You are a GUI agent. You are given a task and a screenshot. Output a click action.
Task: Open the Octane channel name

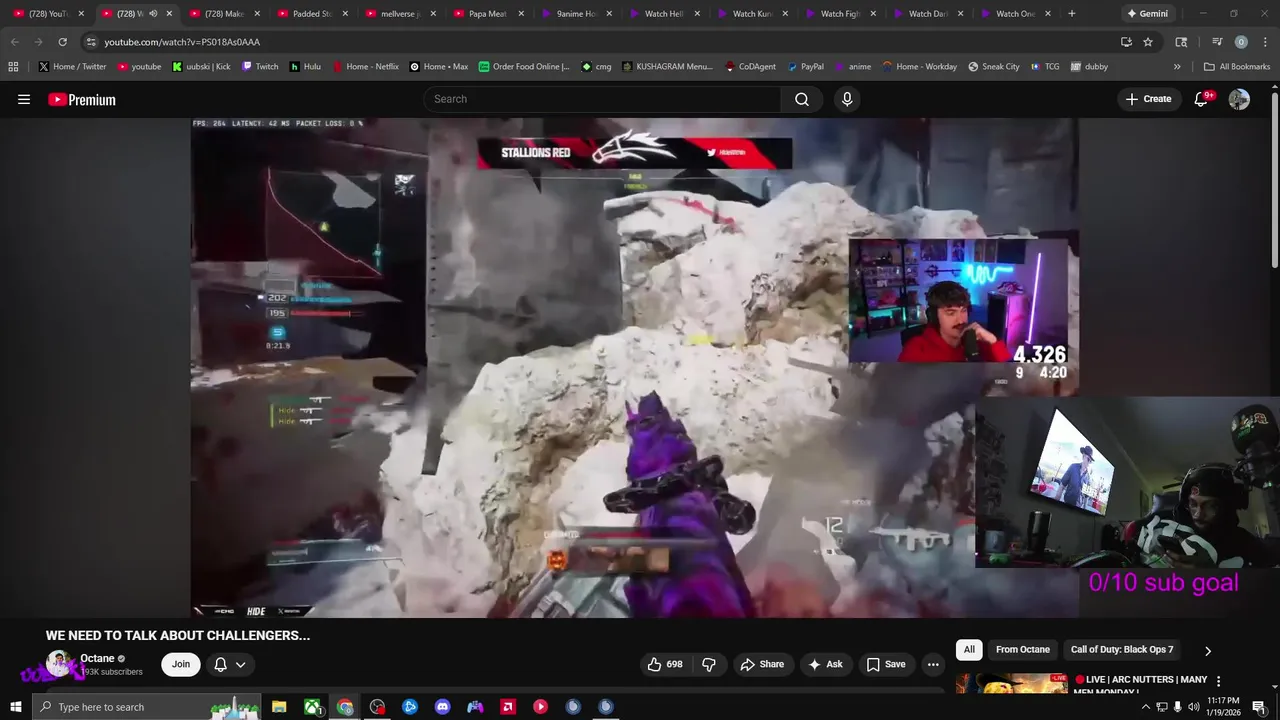97,658
